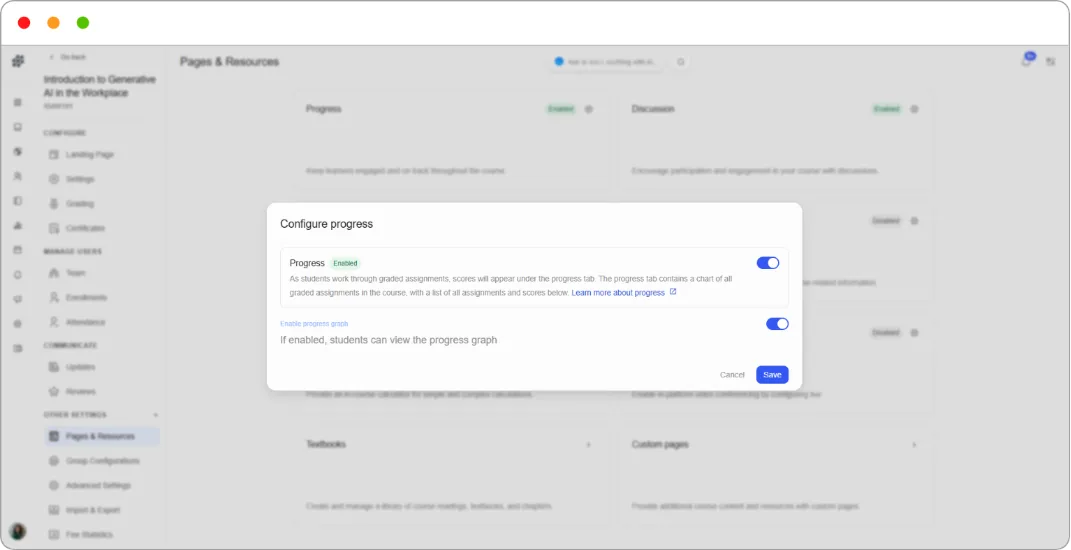The height and width of the screenshot is (550, 1071).
Task: Open the notifications bell with badge
Action: [x=1027, y=60]
